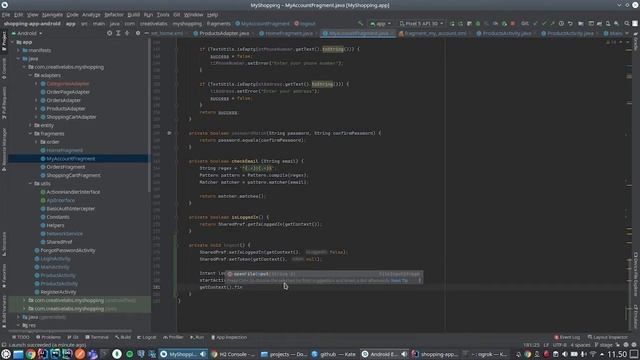Open the Analyze menu
This screenshot has height=360, width=640.
(91, 15)
